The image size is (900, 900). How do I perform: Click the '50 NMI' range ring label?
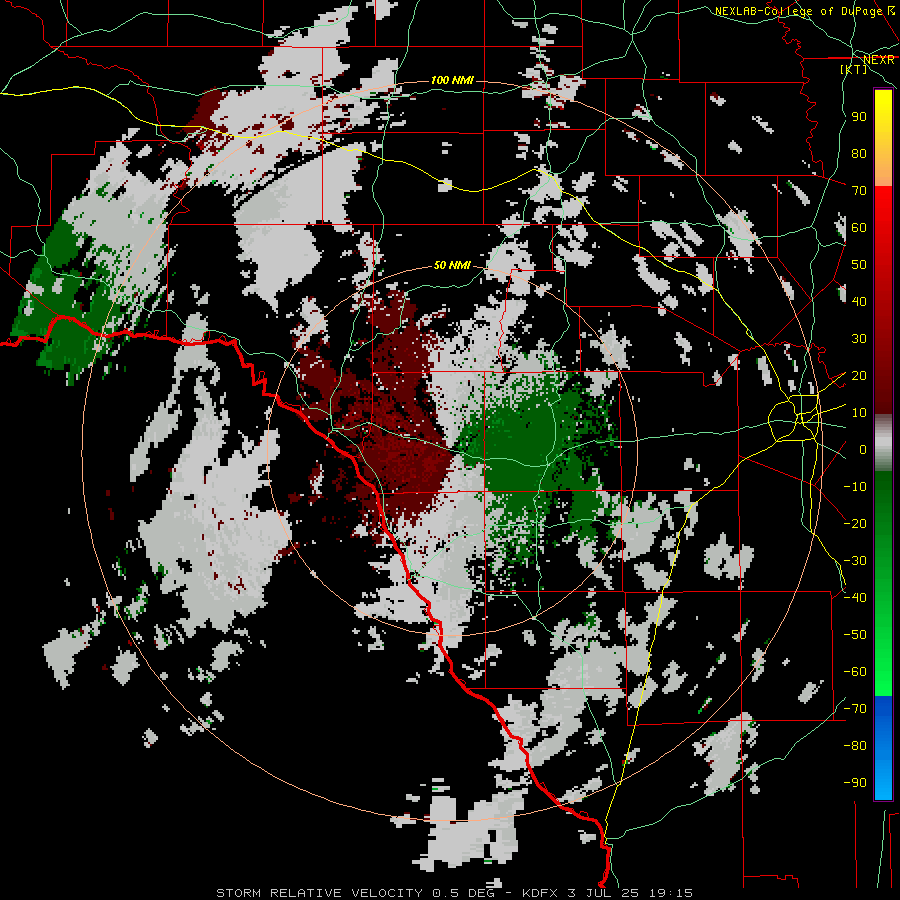(x=452, y=265)
